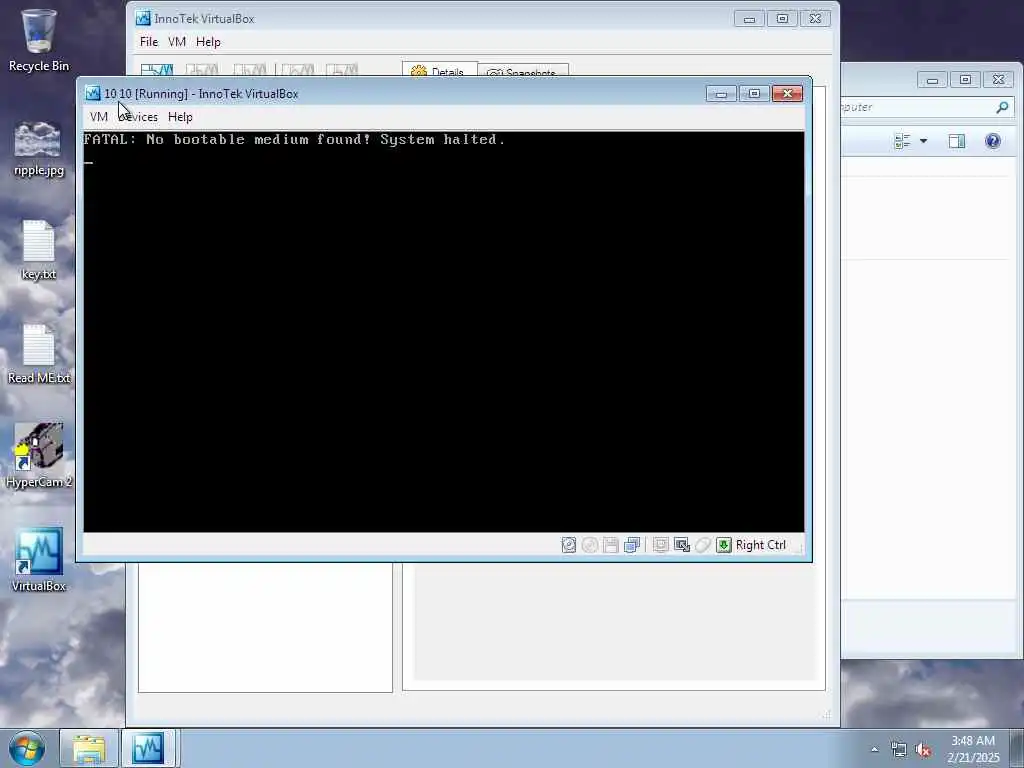Click the hard disk activity indicator in VM status bar
The image size is (1024, 768).
[569, 545]
